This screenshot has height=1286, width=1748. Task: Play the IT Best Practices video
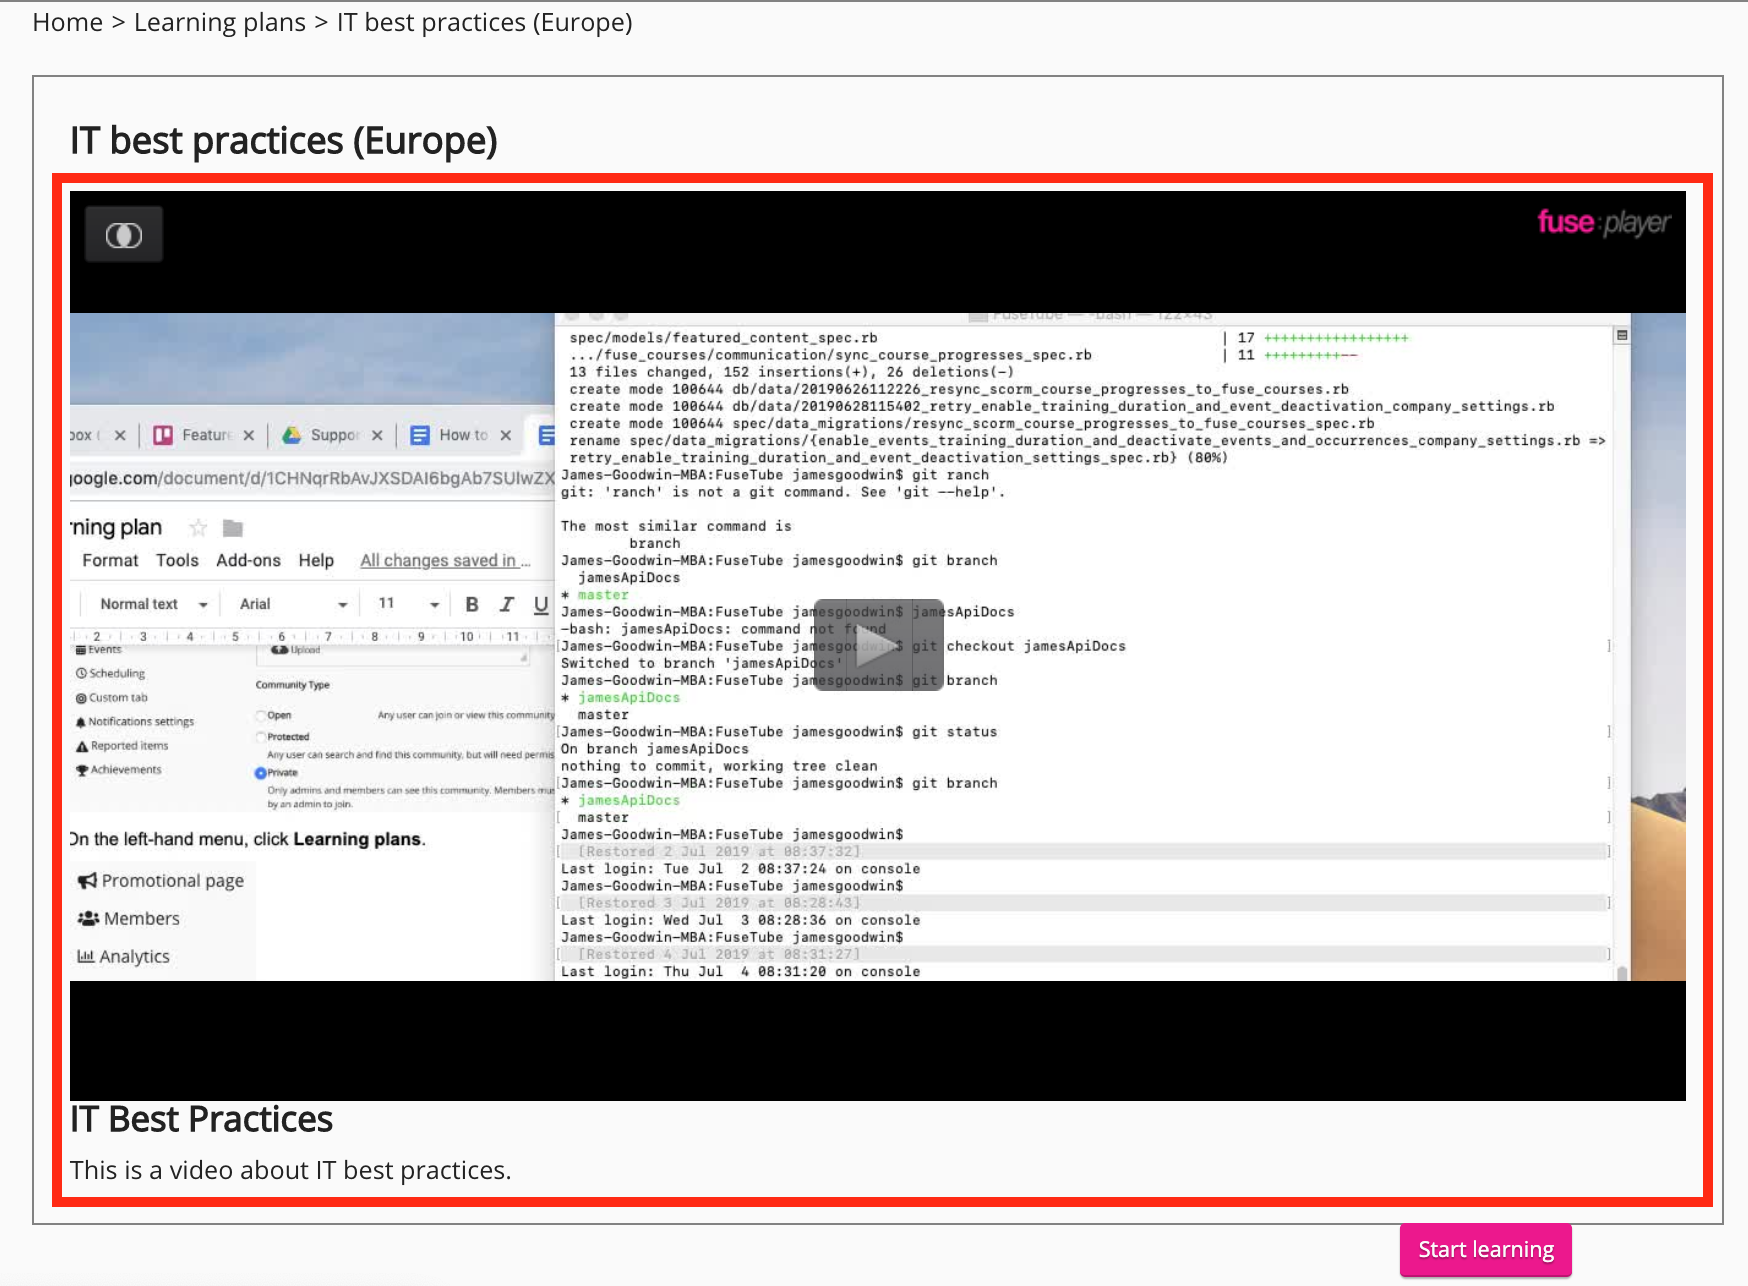pyautogui.click(x=878, y=645)
